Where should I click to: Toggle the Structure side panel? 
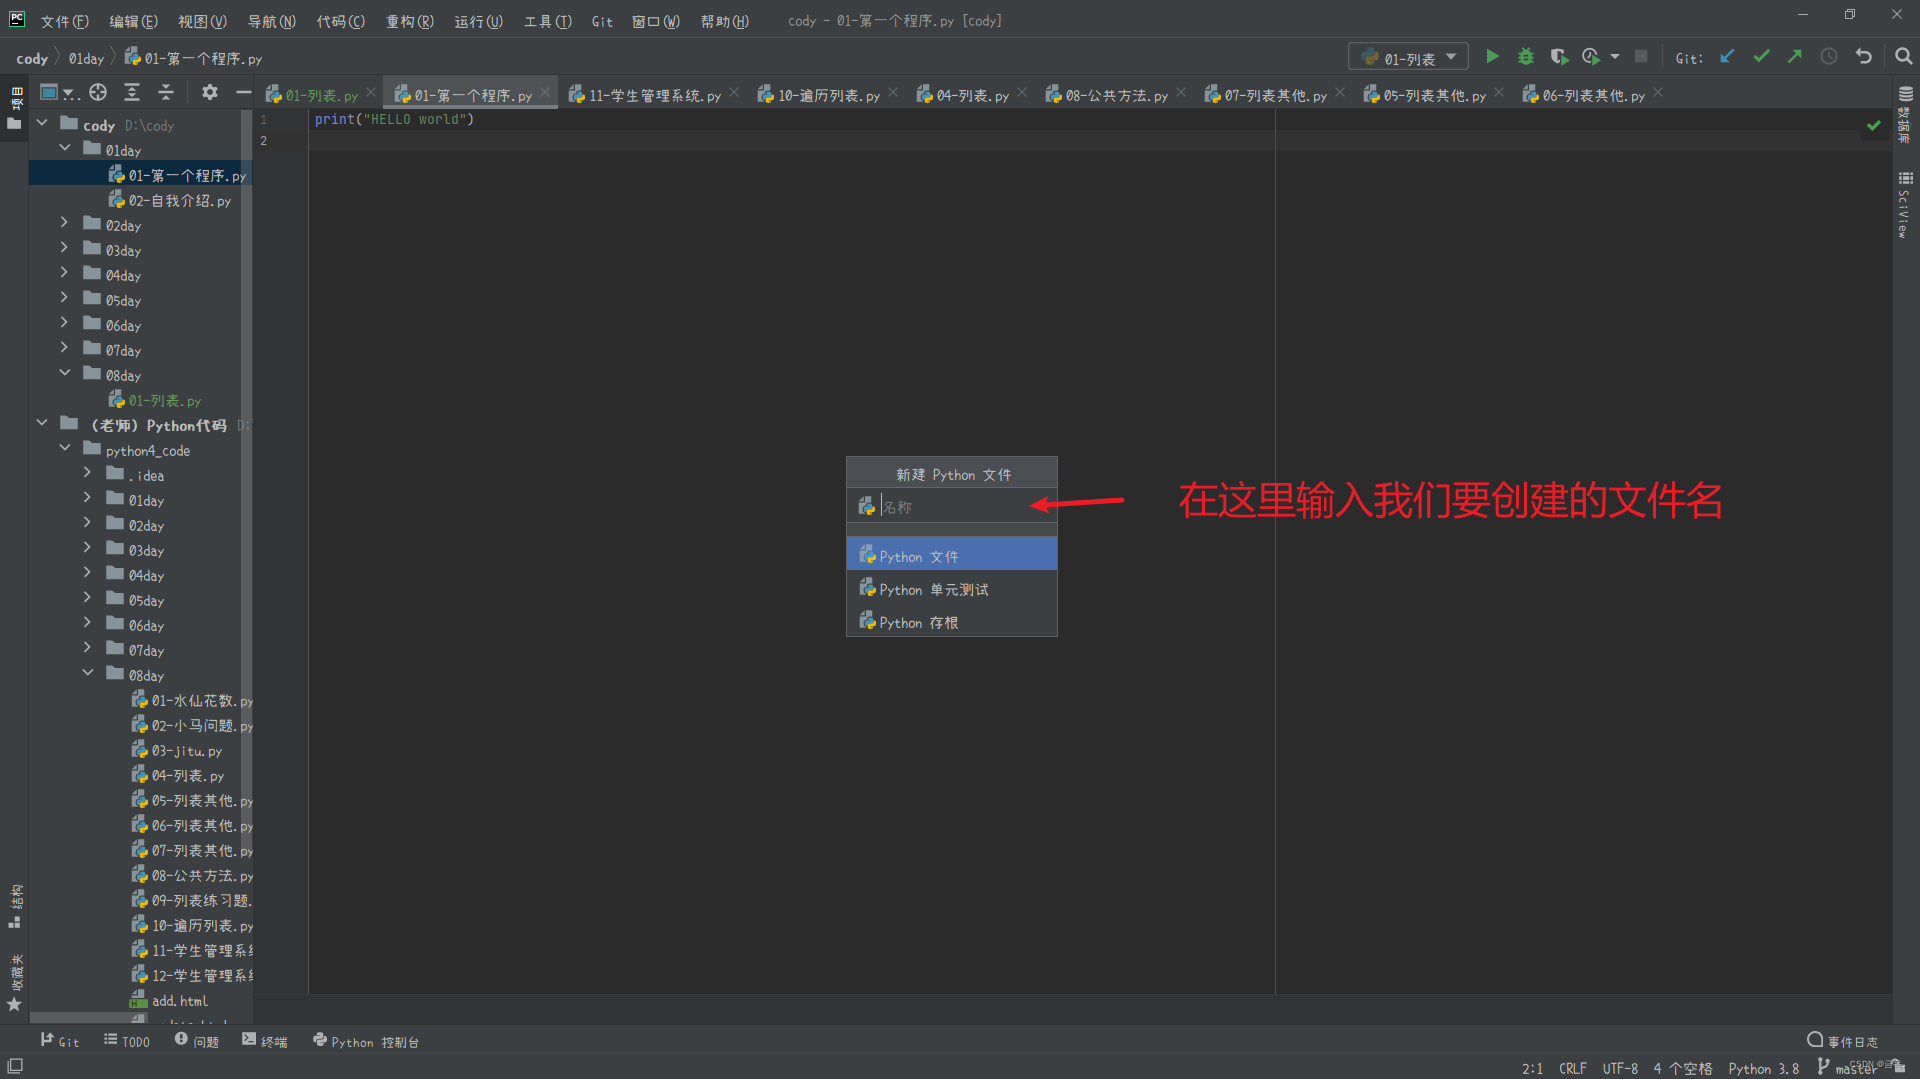click(14, 906)
